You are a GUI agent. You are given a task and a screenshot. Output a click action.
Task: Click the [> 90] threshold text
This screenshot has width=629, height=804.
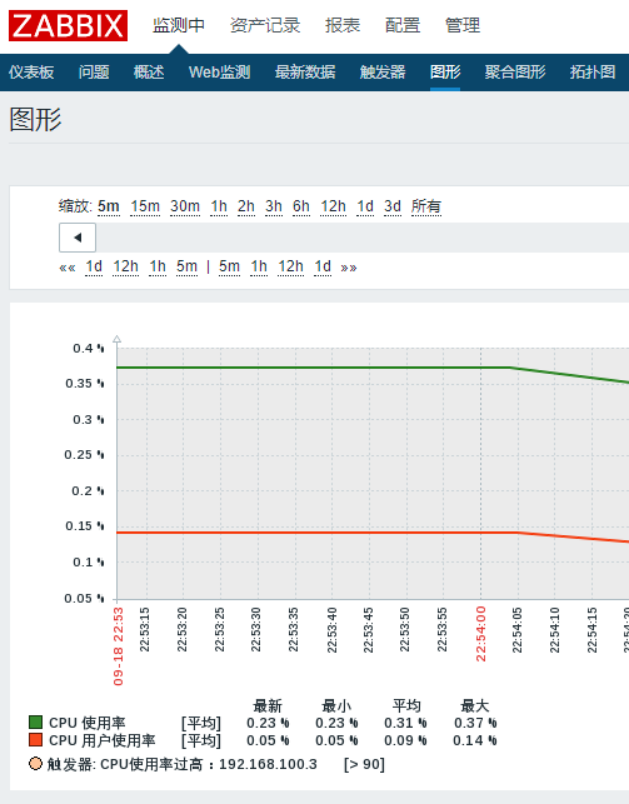(x=364, y=765)
